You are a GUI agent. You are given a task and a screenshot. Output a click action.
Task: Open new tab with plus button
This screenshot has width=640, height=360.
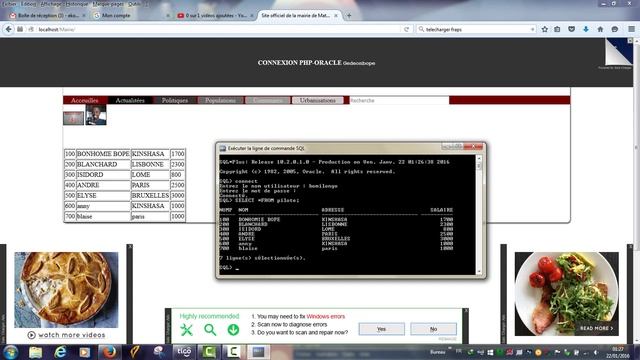pos(349,16)
